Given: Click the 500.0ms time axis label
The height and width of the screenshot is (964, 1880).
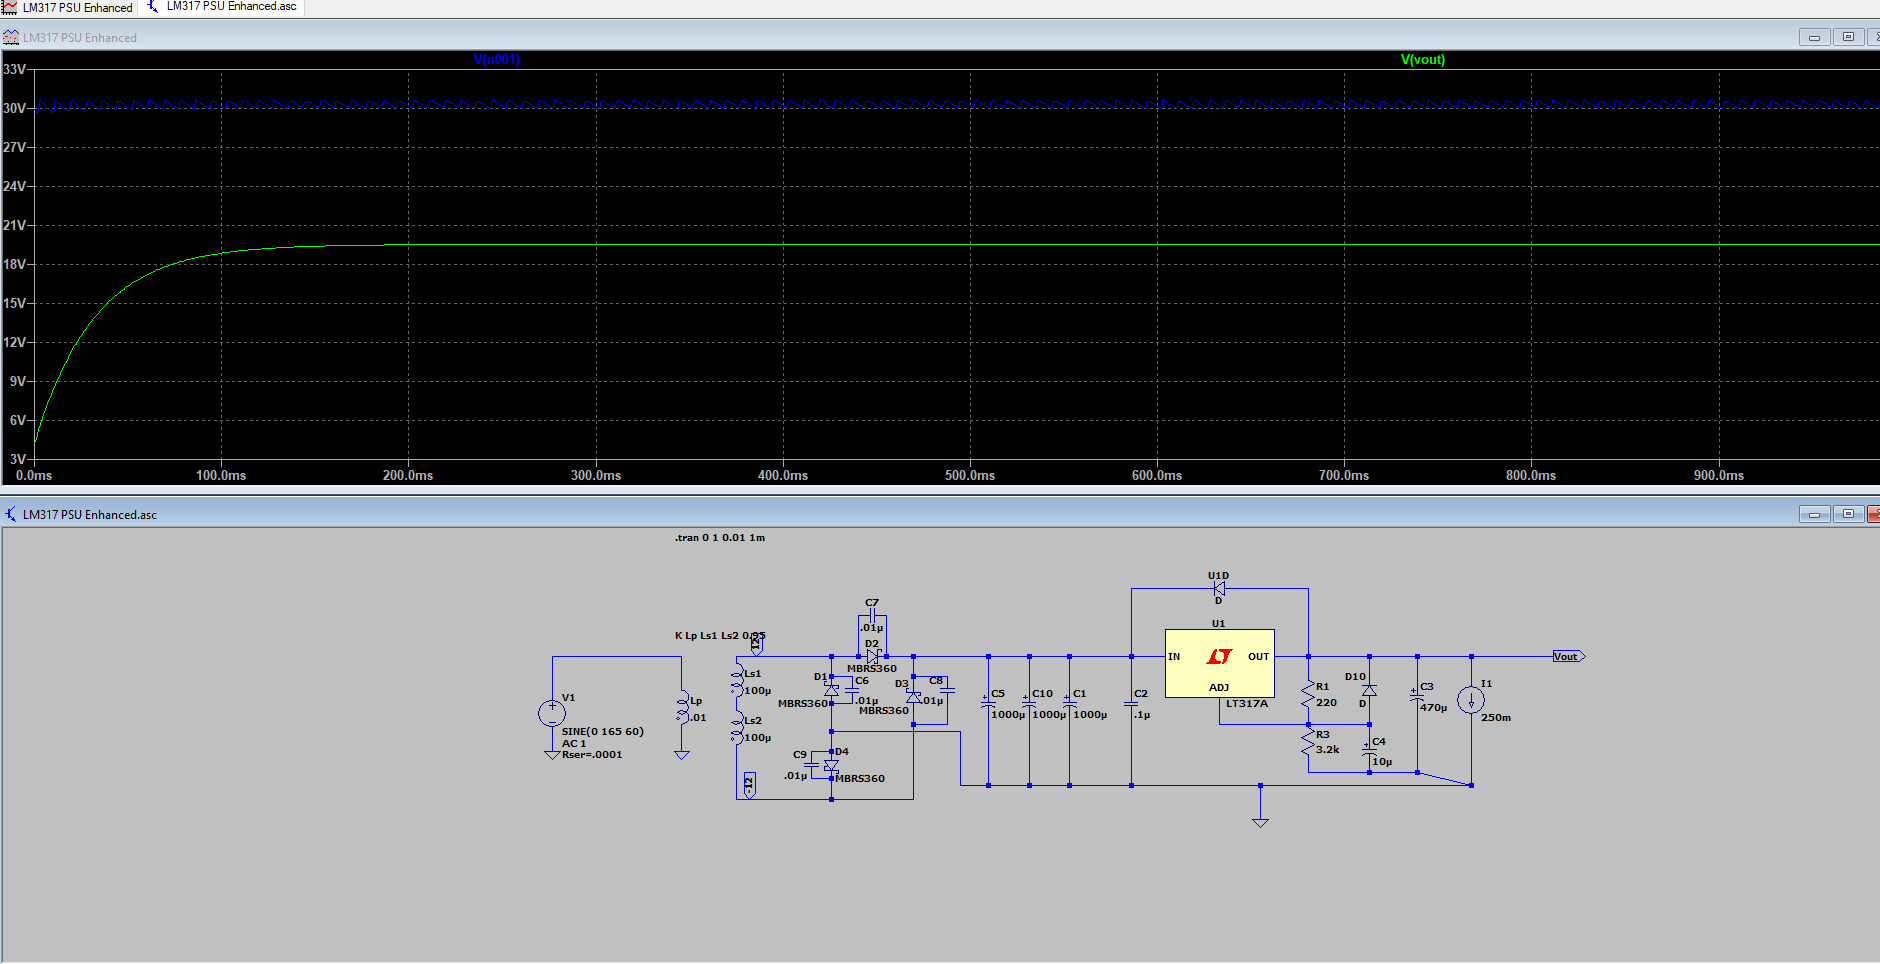Looking at the screenshot, I should pyautogui.click(x=970, y=475).
